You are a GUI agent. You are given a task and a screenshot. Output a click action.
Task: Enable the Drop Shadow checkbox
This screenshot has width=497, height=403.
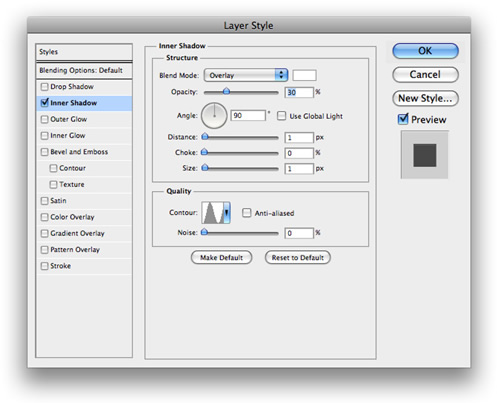click(x=44, y=87)
